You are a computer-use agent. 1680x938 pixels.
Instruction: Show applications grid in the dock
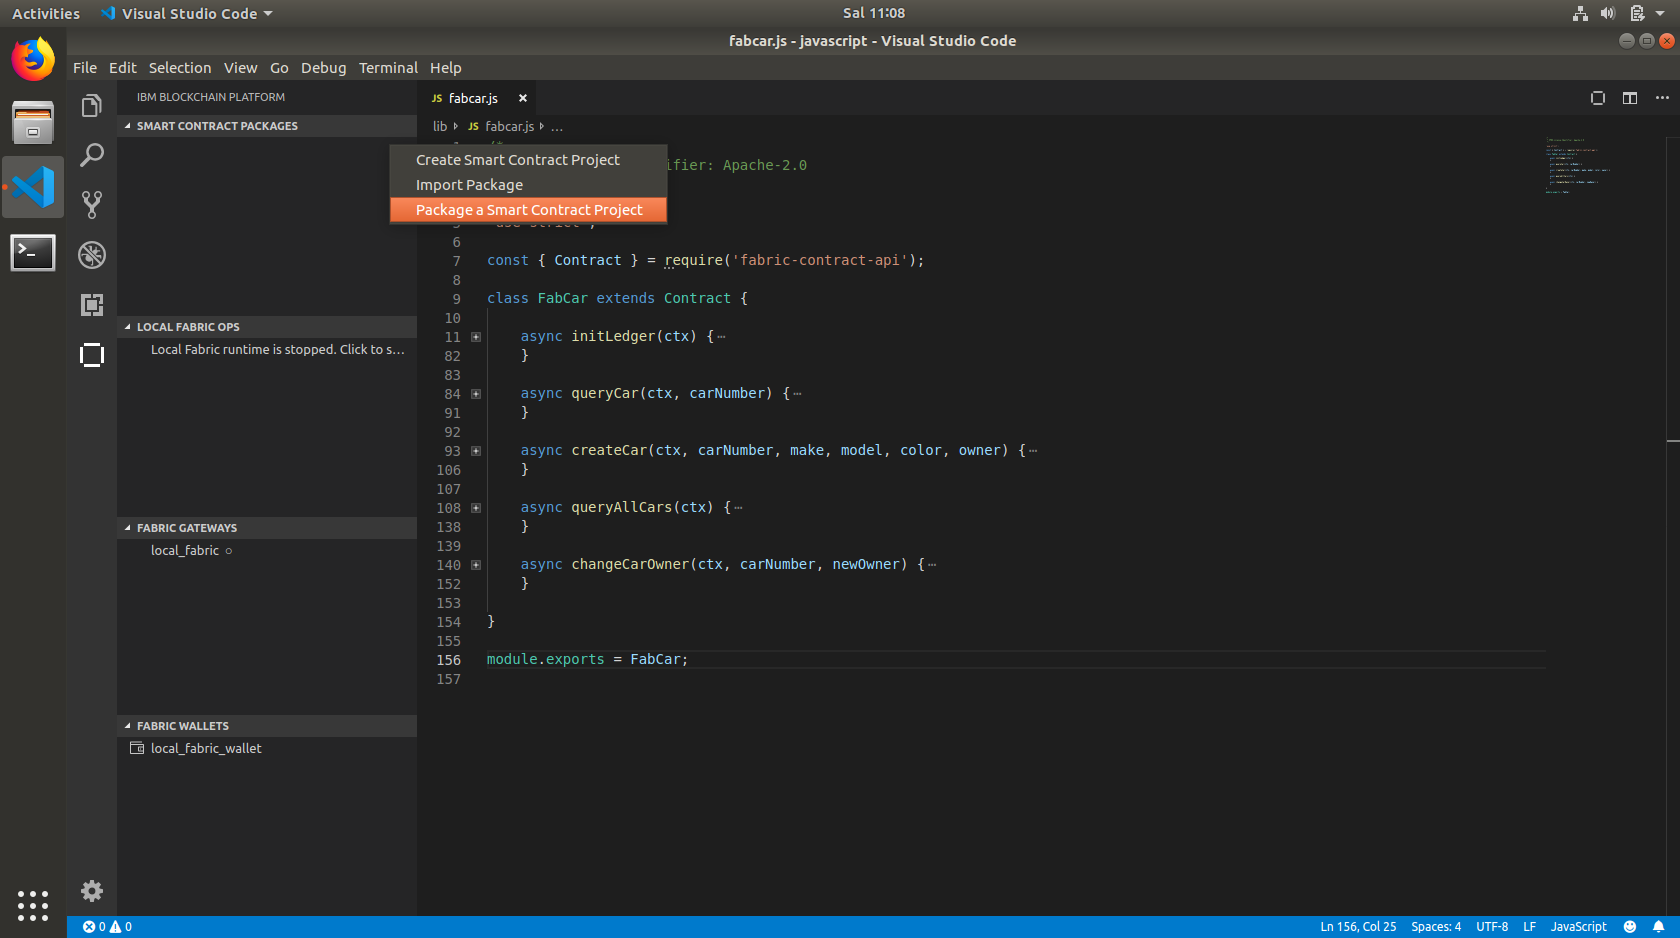(33, 905)
